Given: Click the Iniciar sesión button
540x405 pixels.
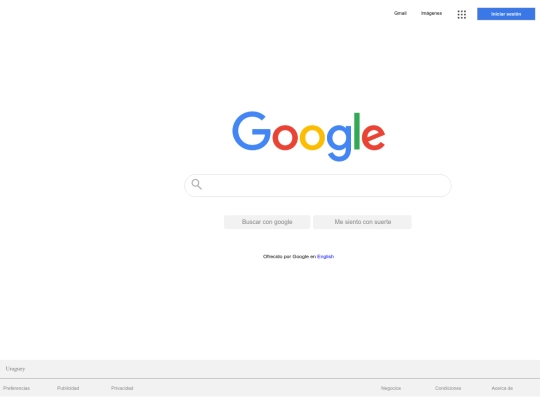Looking at the screenshot, I should [506, 14].
